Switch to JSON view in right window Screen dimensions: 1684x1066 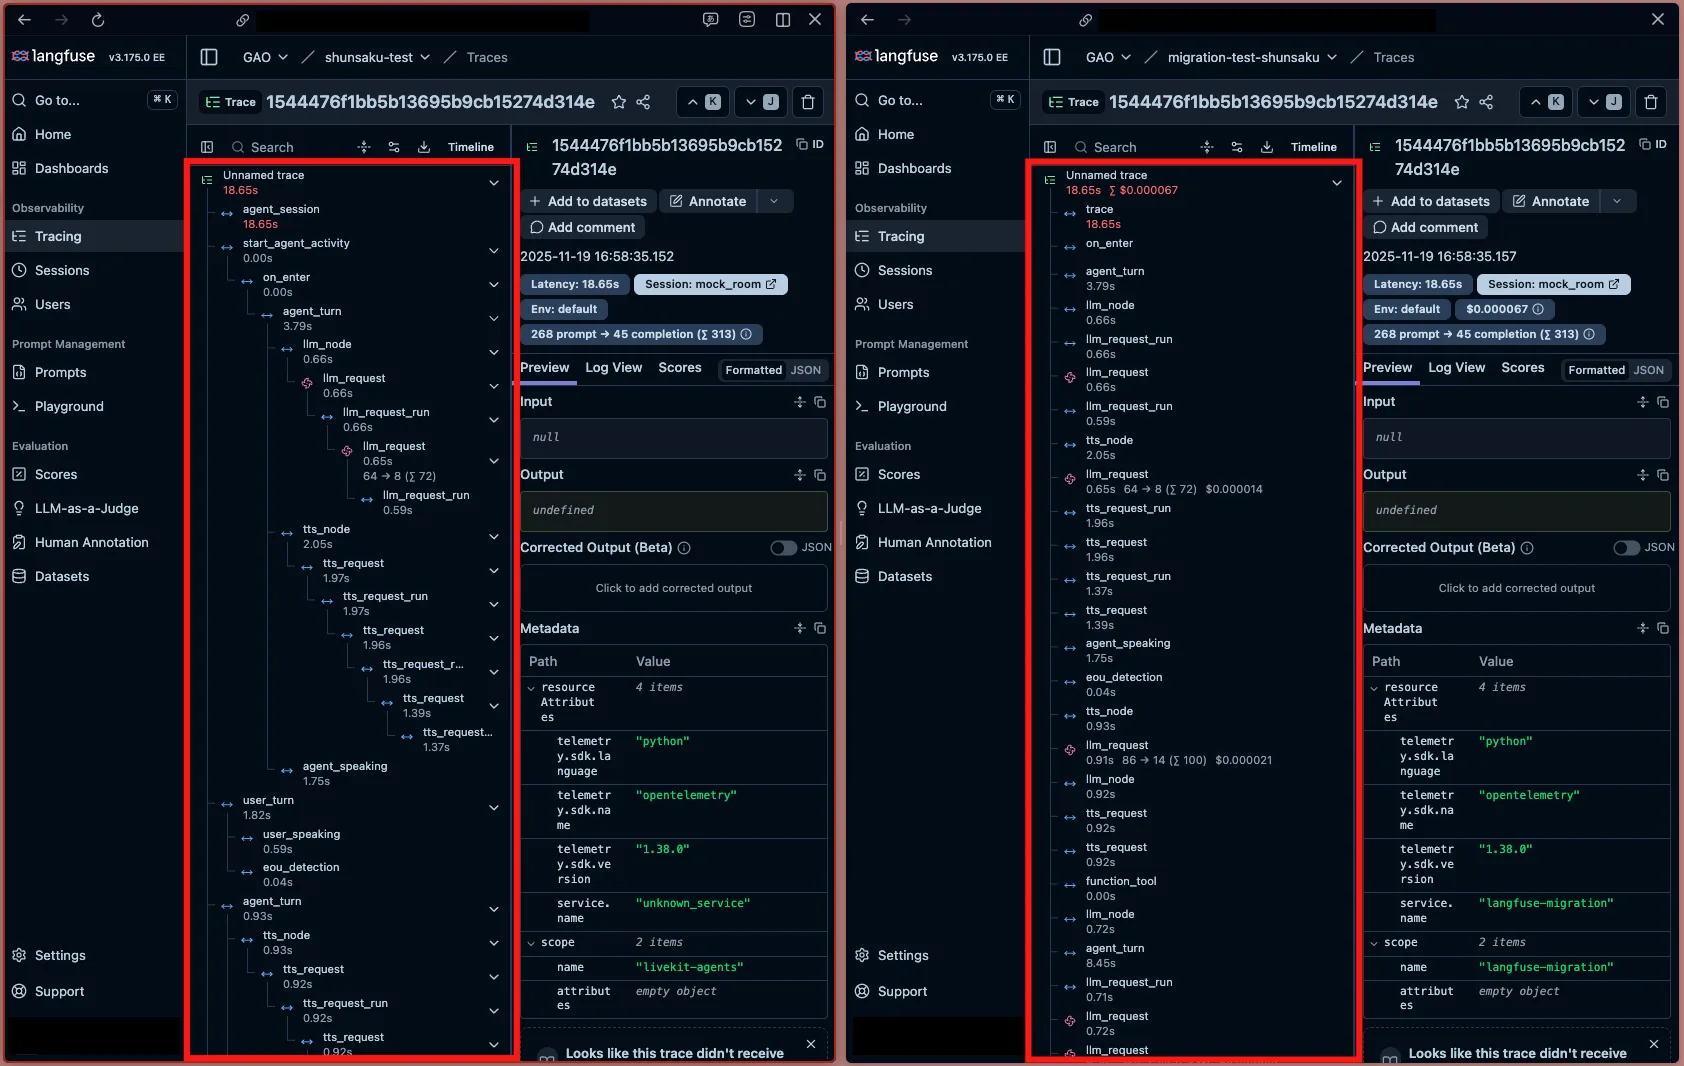pos(1649,370)
